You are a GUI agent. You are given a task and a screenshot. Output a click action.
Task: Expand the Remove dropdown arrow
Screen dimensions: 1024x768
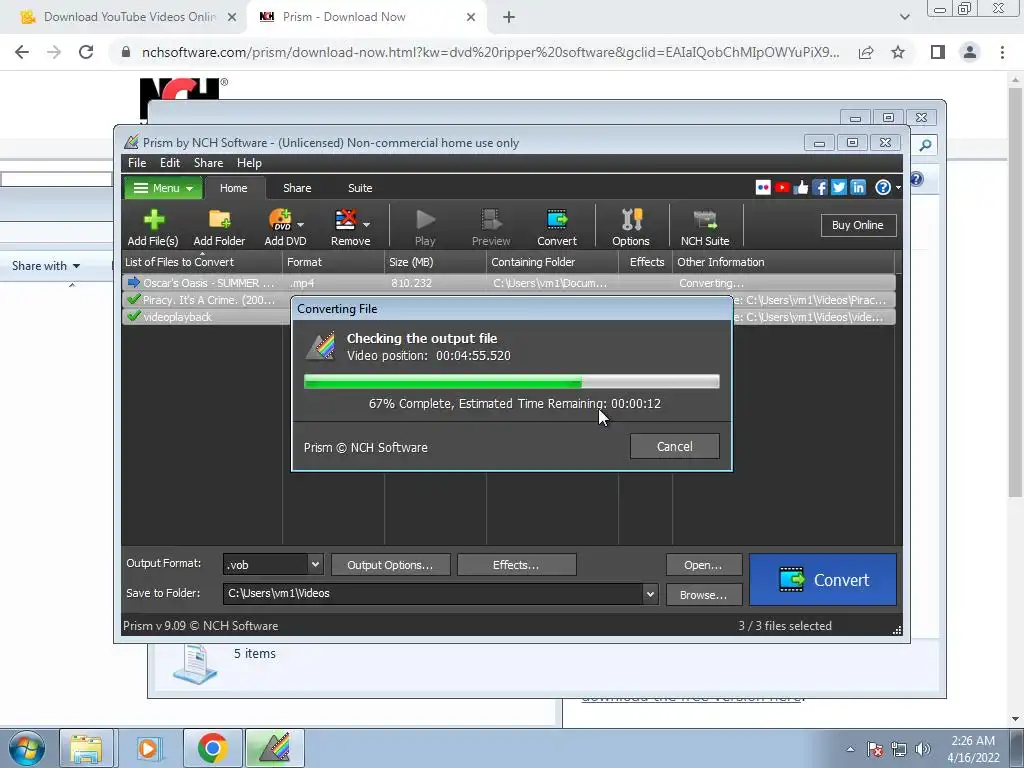pyautogui.click(x=366, y=225)
